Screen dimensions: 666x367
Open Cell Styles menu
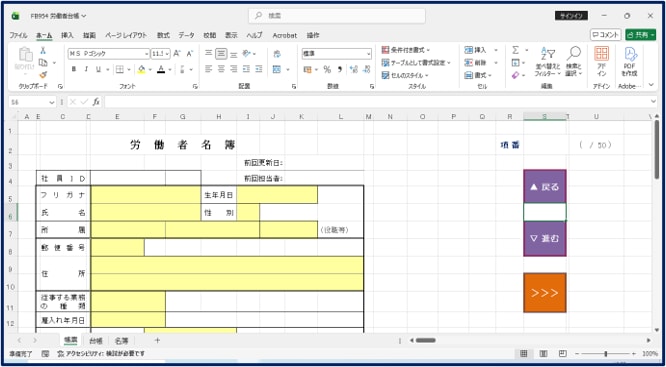[405, 76]
